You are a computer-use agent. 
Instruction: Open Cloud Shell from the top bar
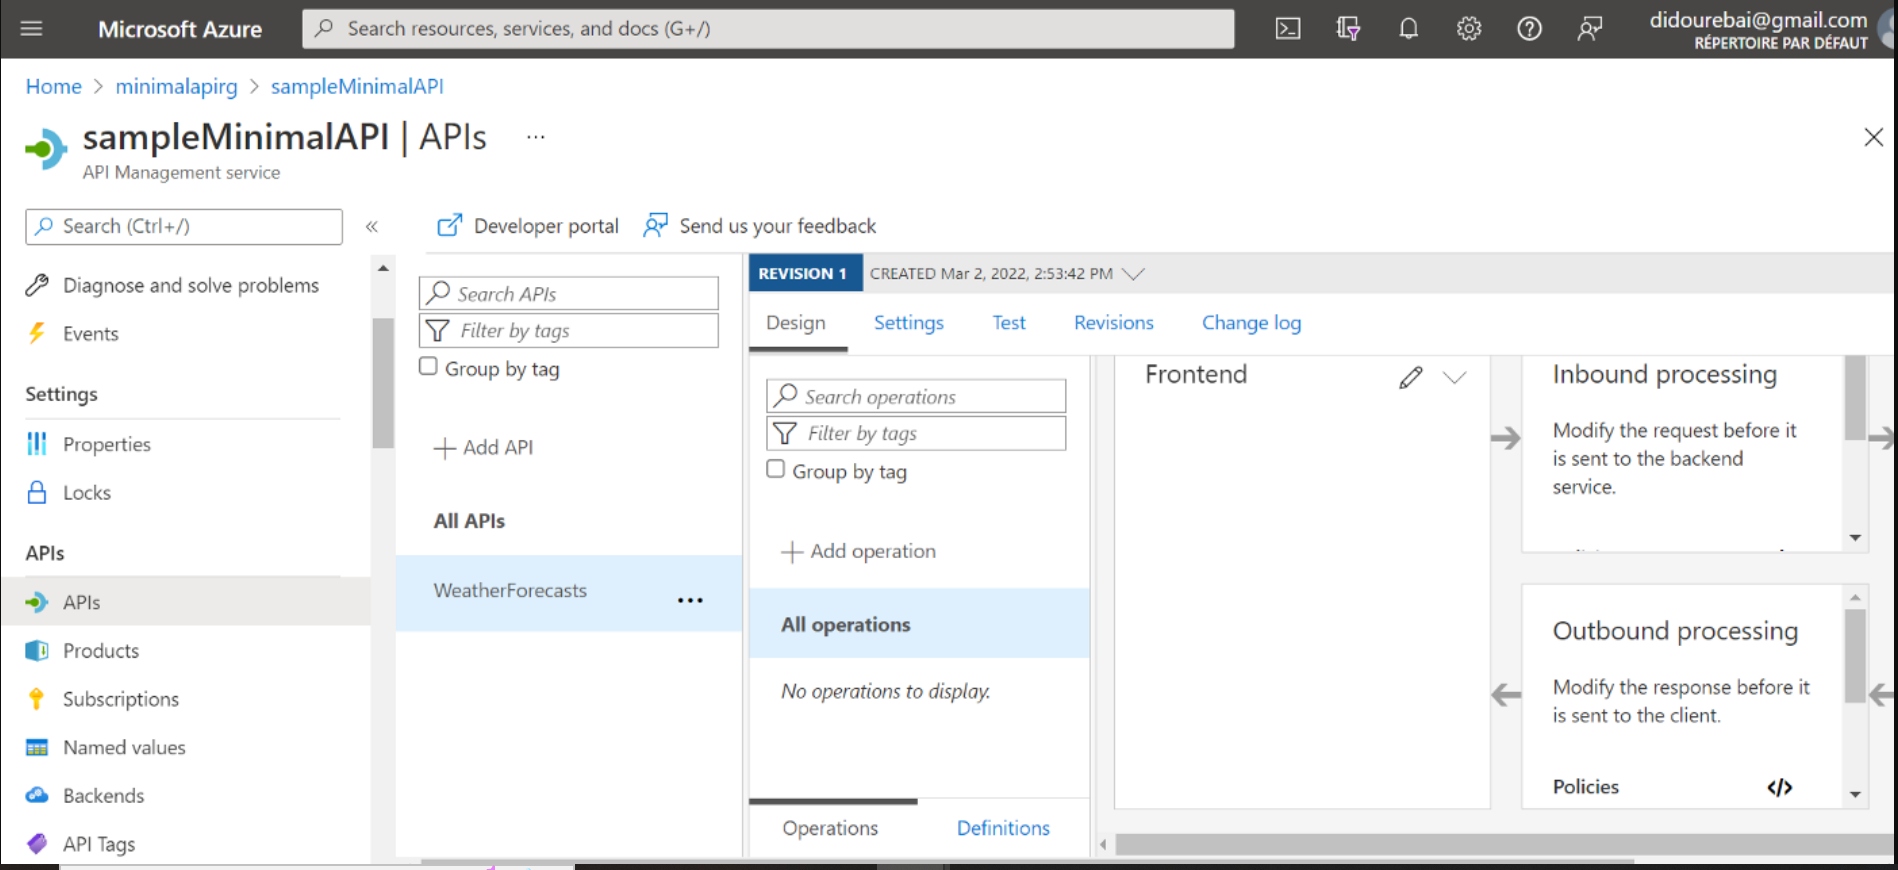coord(1288,29)
